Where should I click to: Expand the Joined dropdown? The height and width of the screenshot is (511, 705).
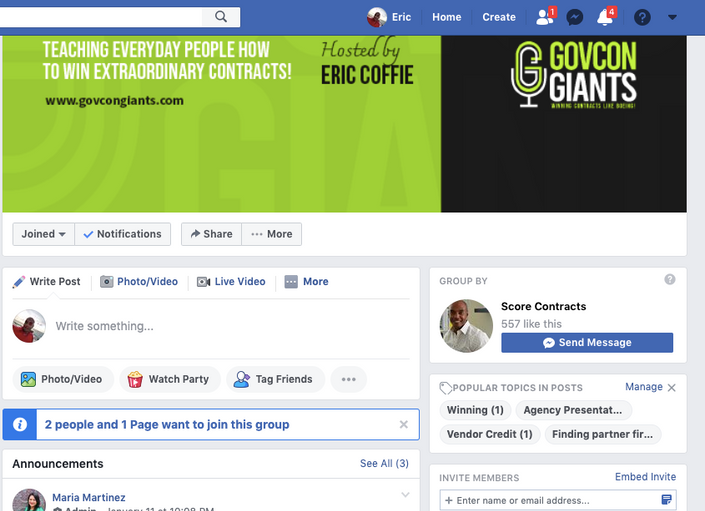pyautogui.click(x=44, y=234)
